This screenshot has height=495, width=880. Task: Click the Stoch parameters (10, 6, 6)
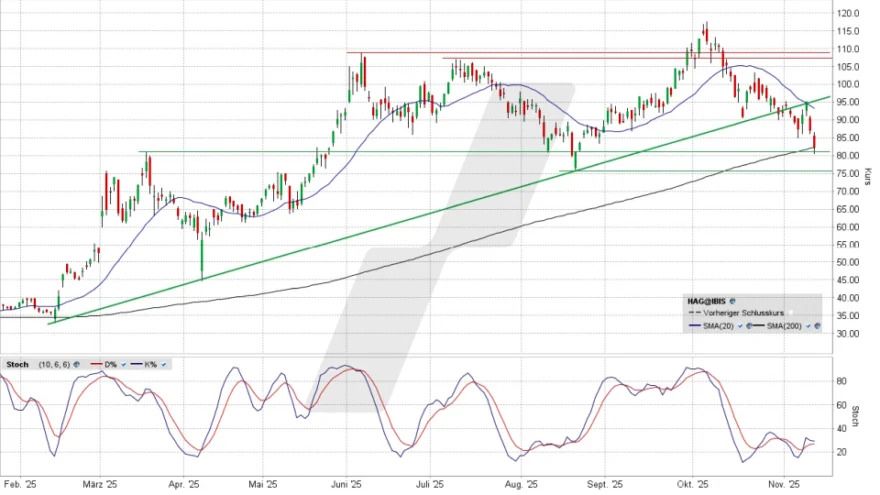[54, 364]
